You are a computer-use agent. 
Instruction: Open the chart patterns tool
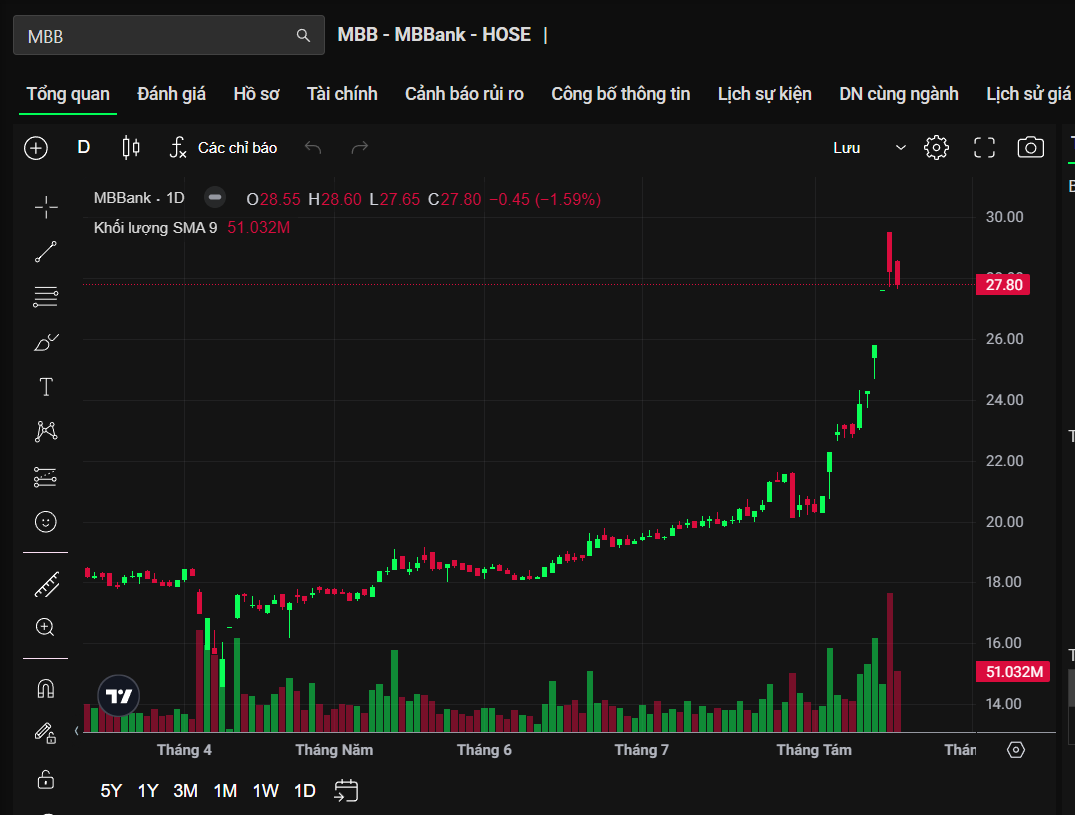(x=46, y=431)
